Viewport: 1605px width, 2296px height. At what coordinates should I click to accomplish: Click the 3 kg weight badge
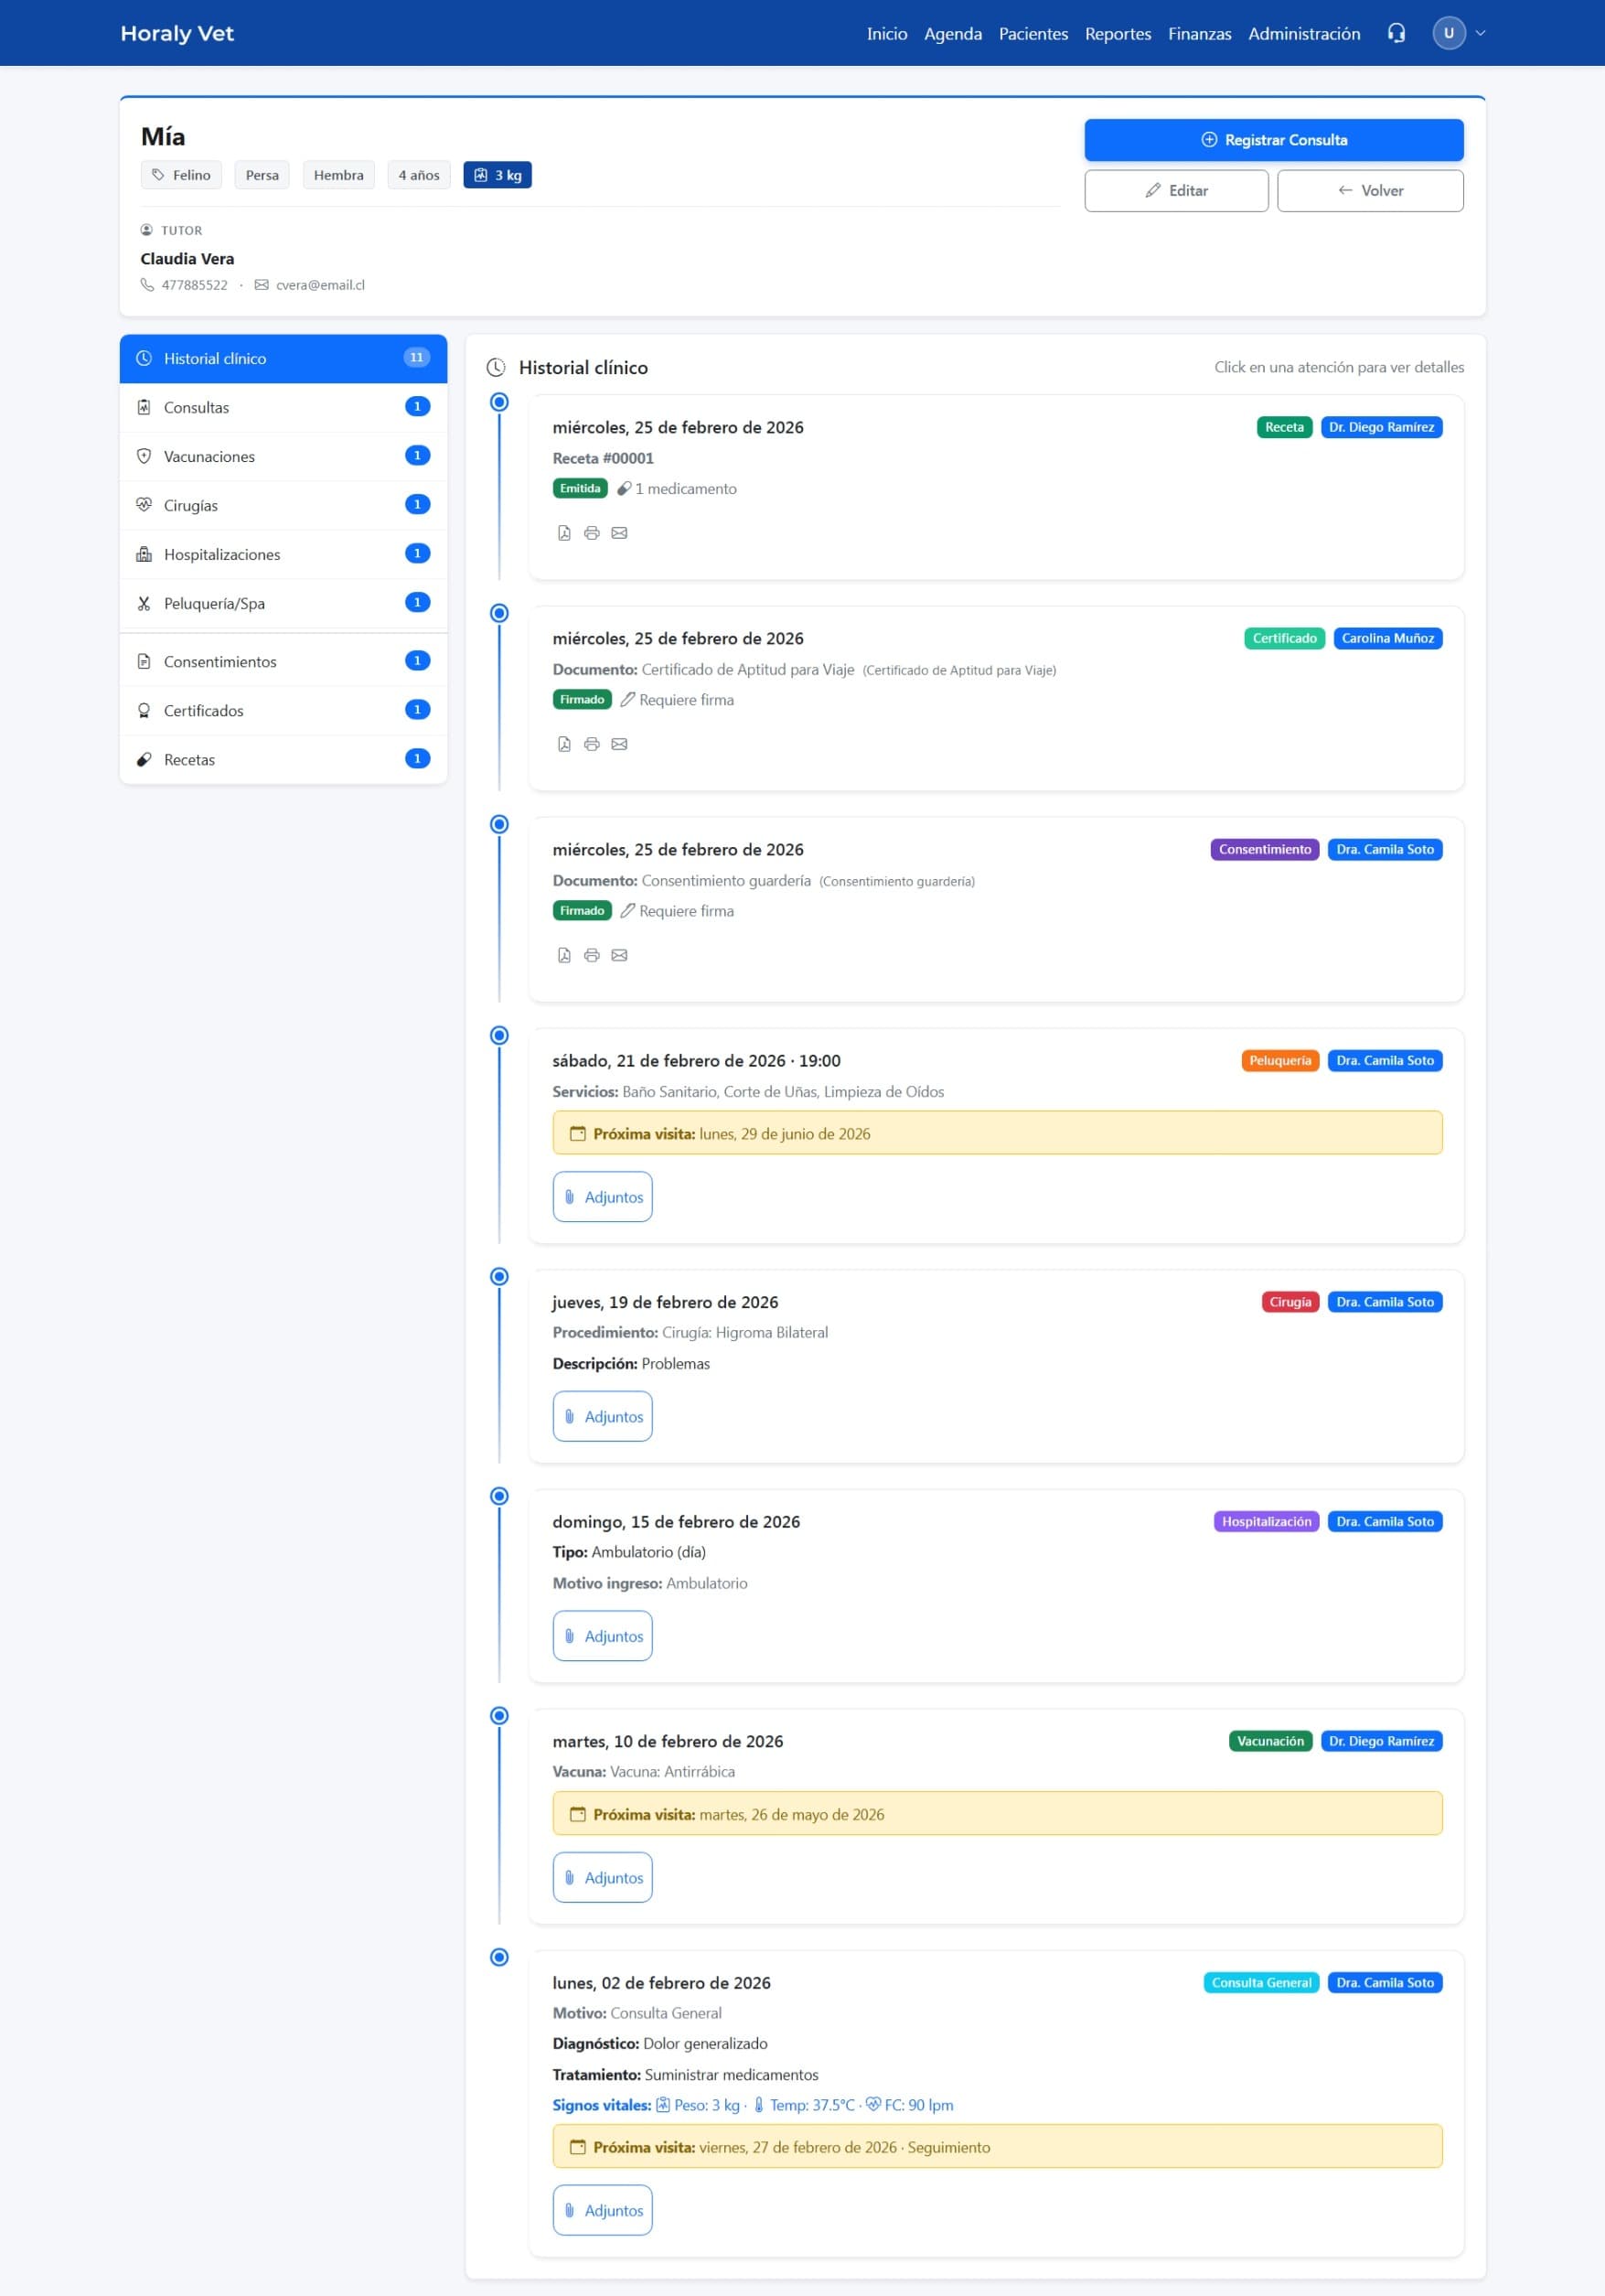coord(497,174)
